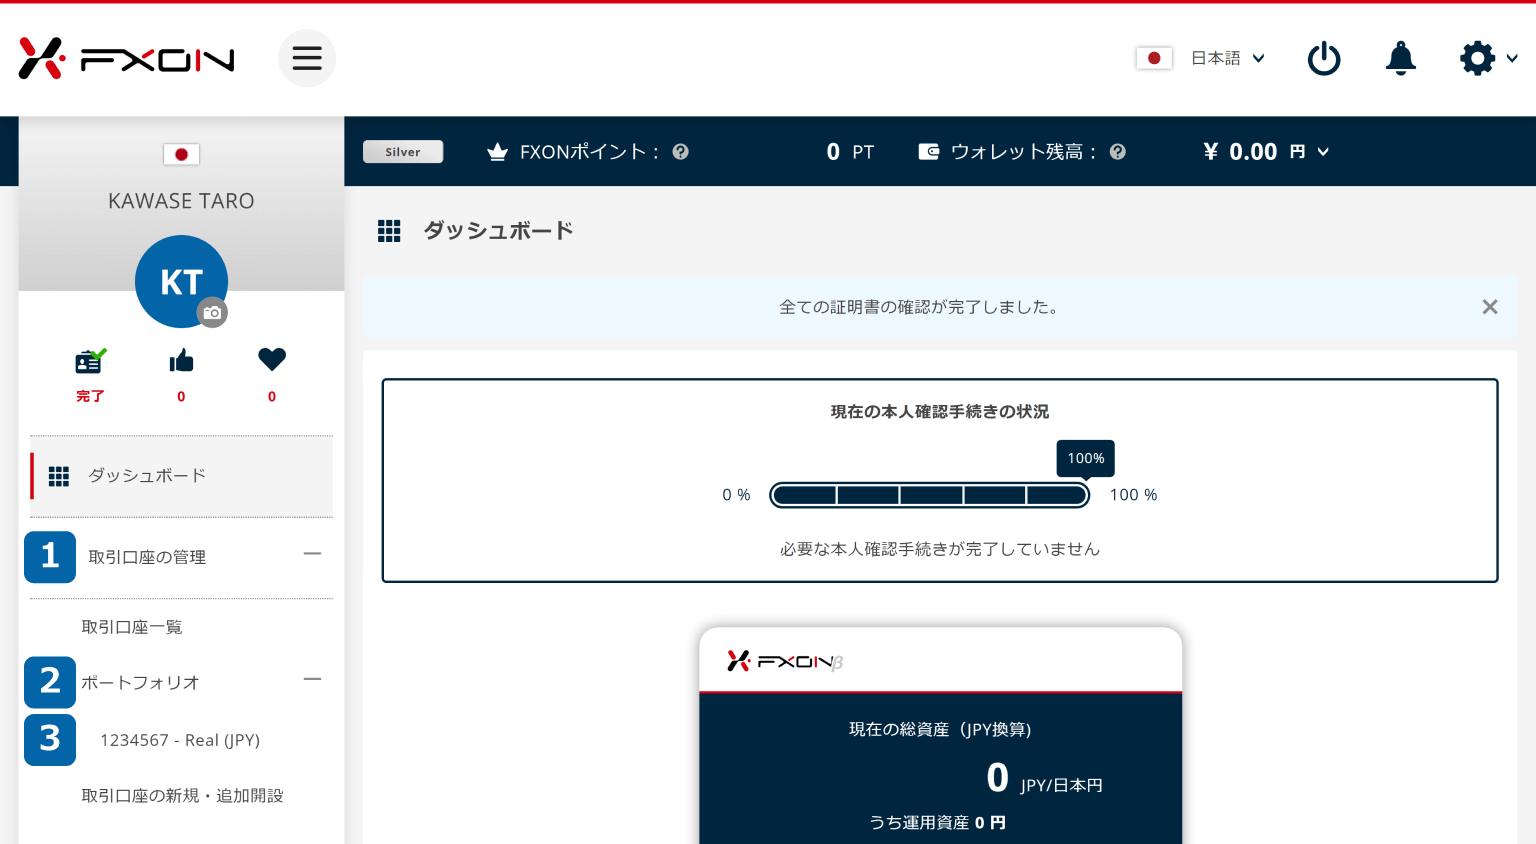Click the KT profile avatar
The width and height of the screenshot is (1536, 844).
pos(181,281)
